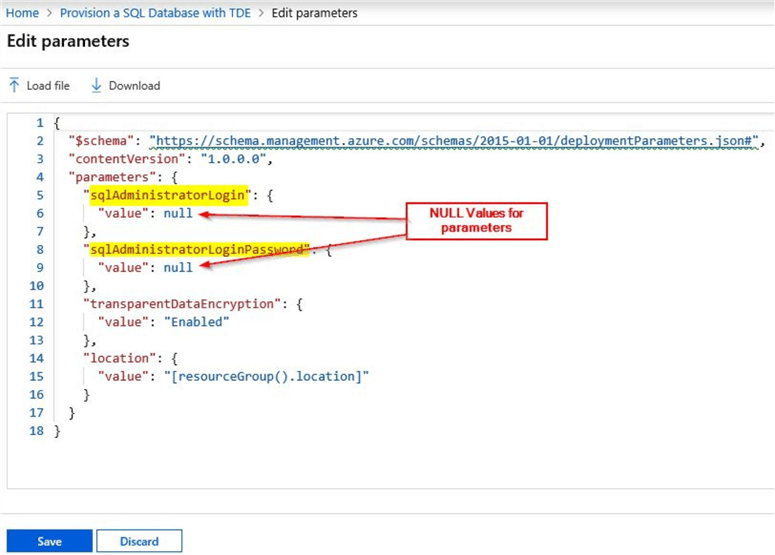Image resolution: width=775 pixels, height=555 pixels.
Task: Discard the parameter changes
Action: 139,541
